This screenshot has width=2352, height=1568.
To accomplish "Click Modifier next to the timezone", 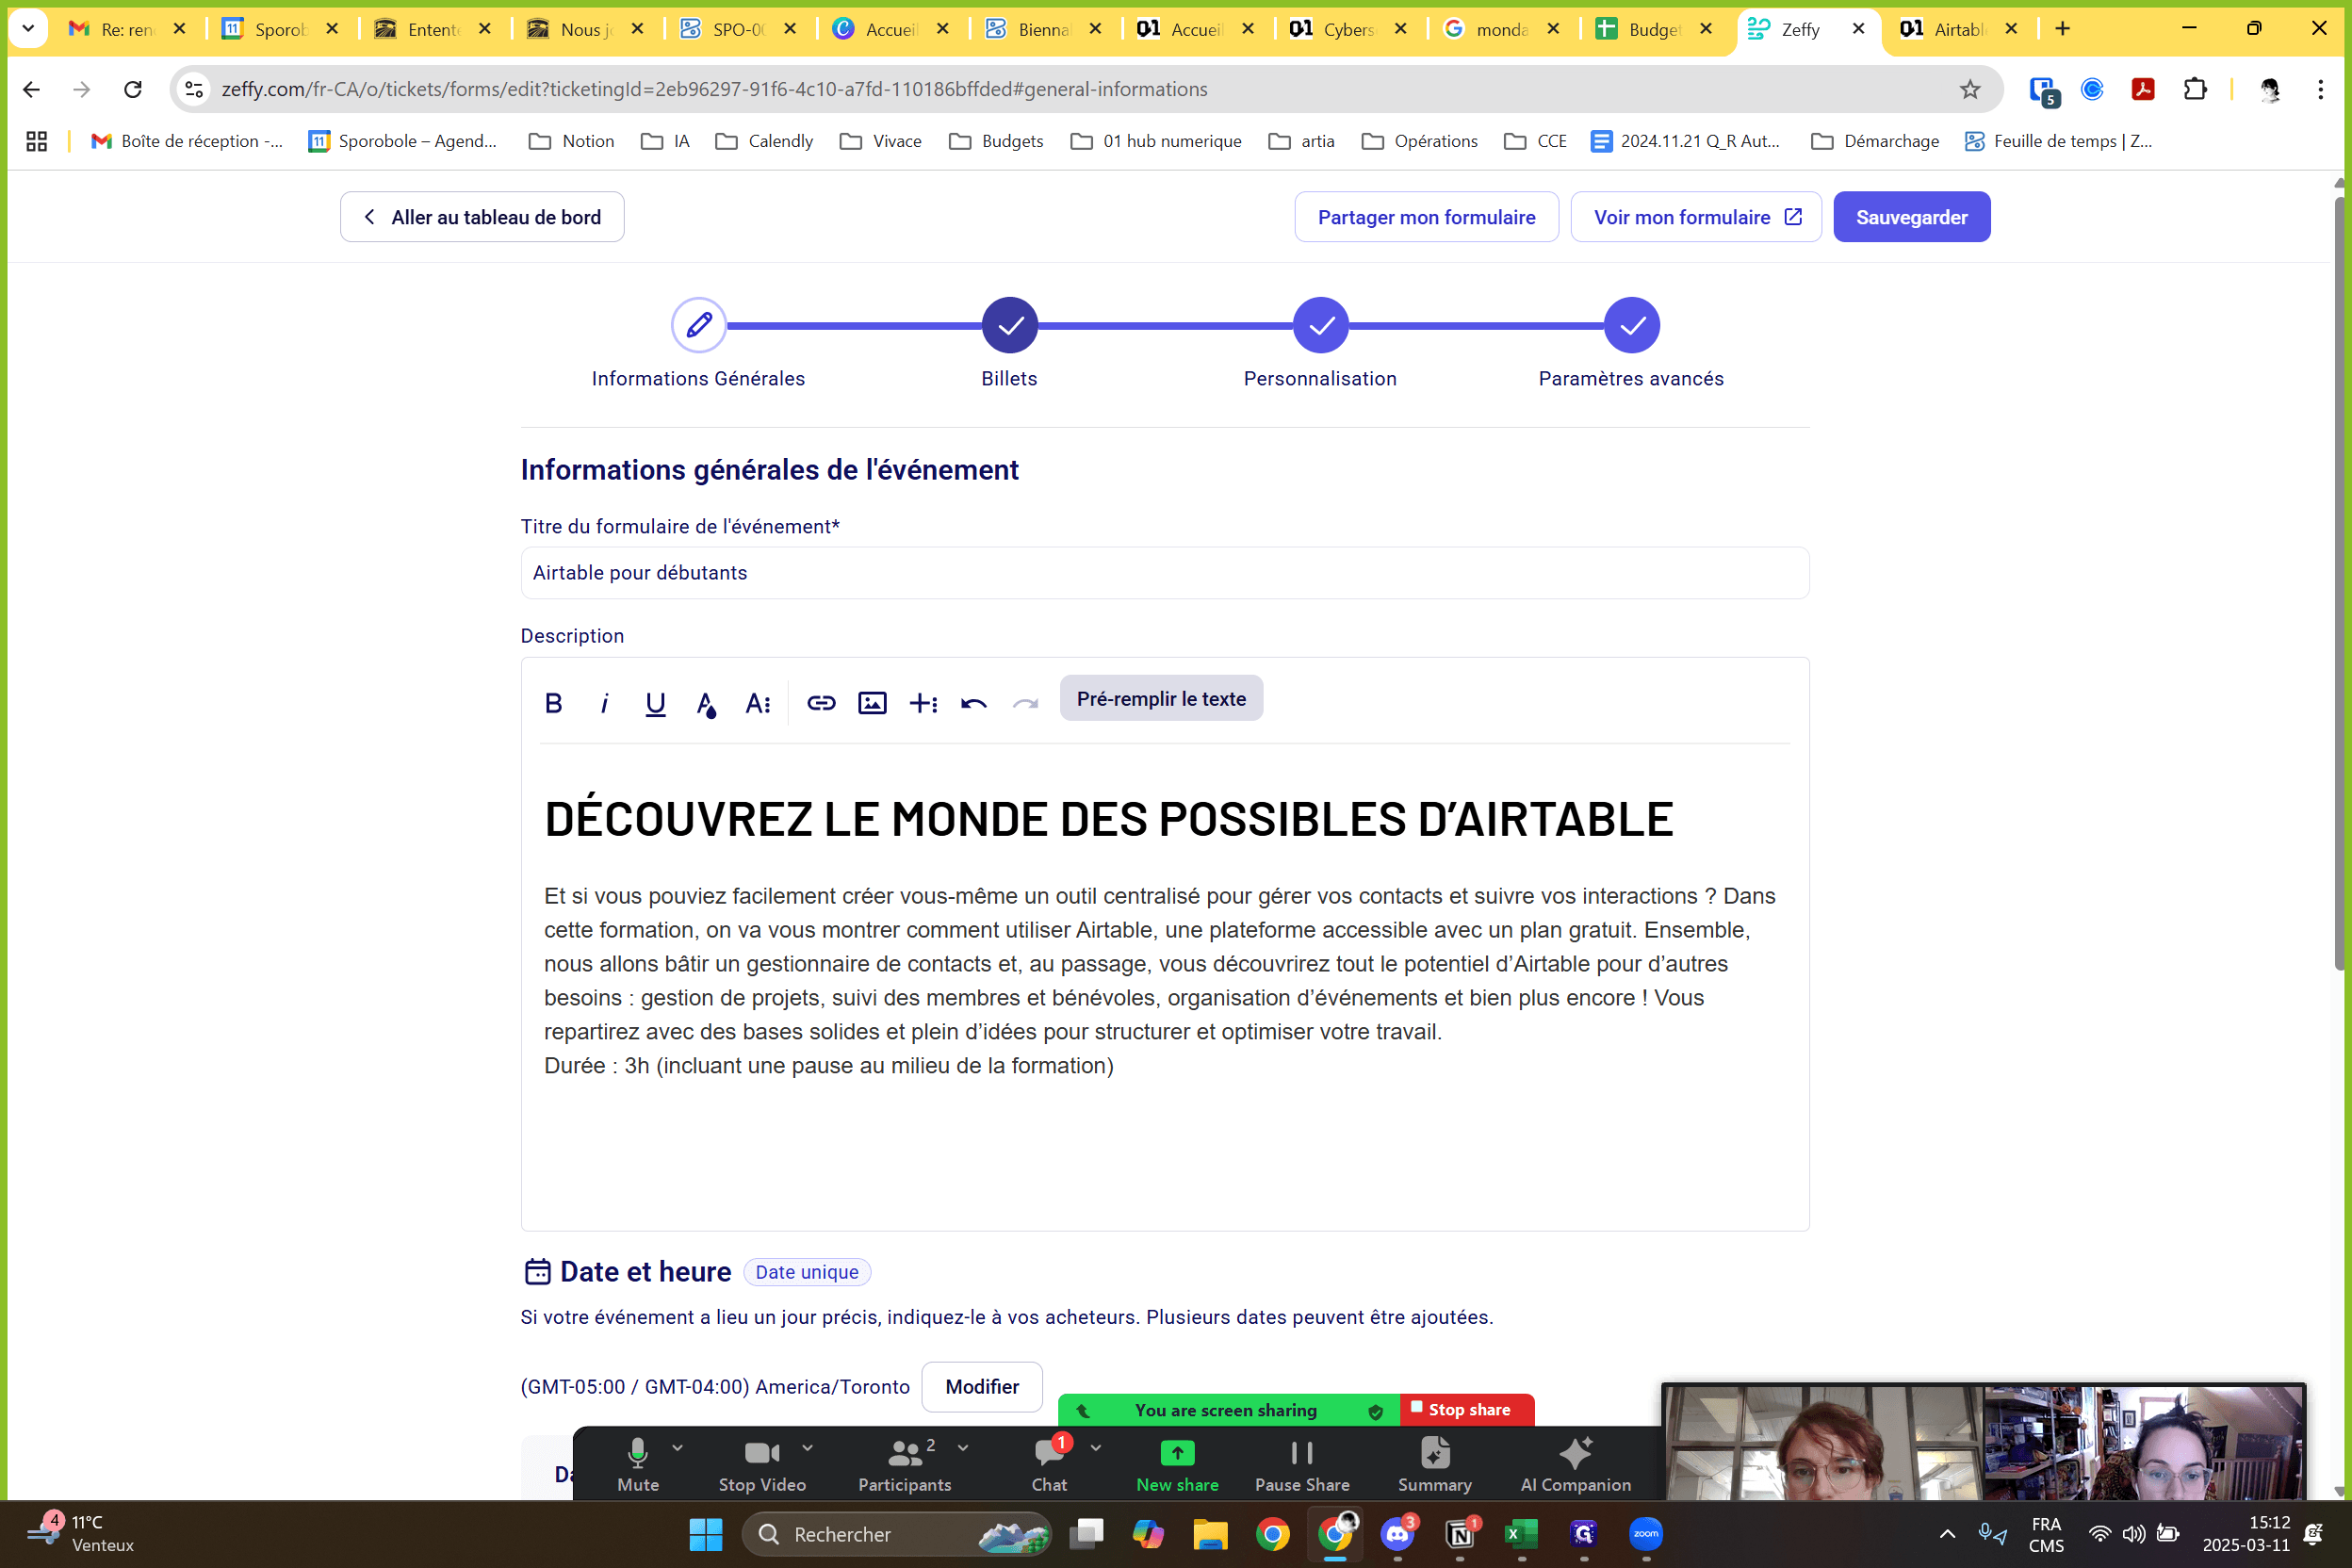I will click(x=982, y=1386).
